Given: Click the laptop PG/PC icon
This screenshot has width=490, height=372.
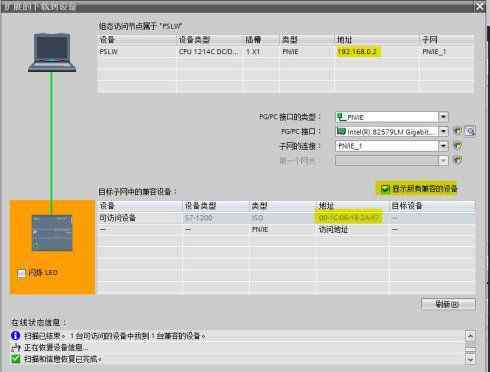Looking at the screenshot, I should 52,52.
